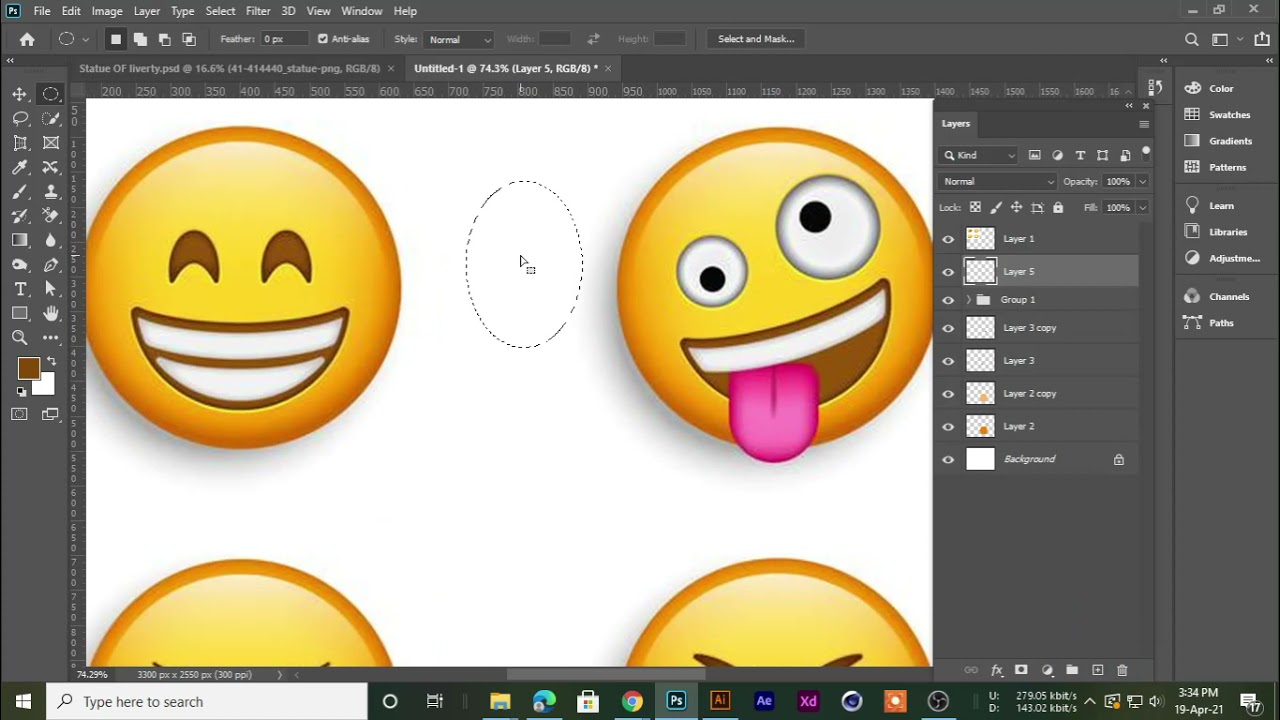
Task: Open the blend mode Normal dropdown
Action: pos(997,181)
